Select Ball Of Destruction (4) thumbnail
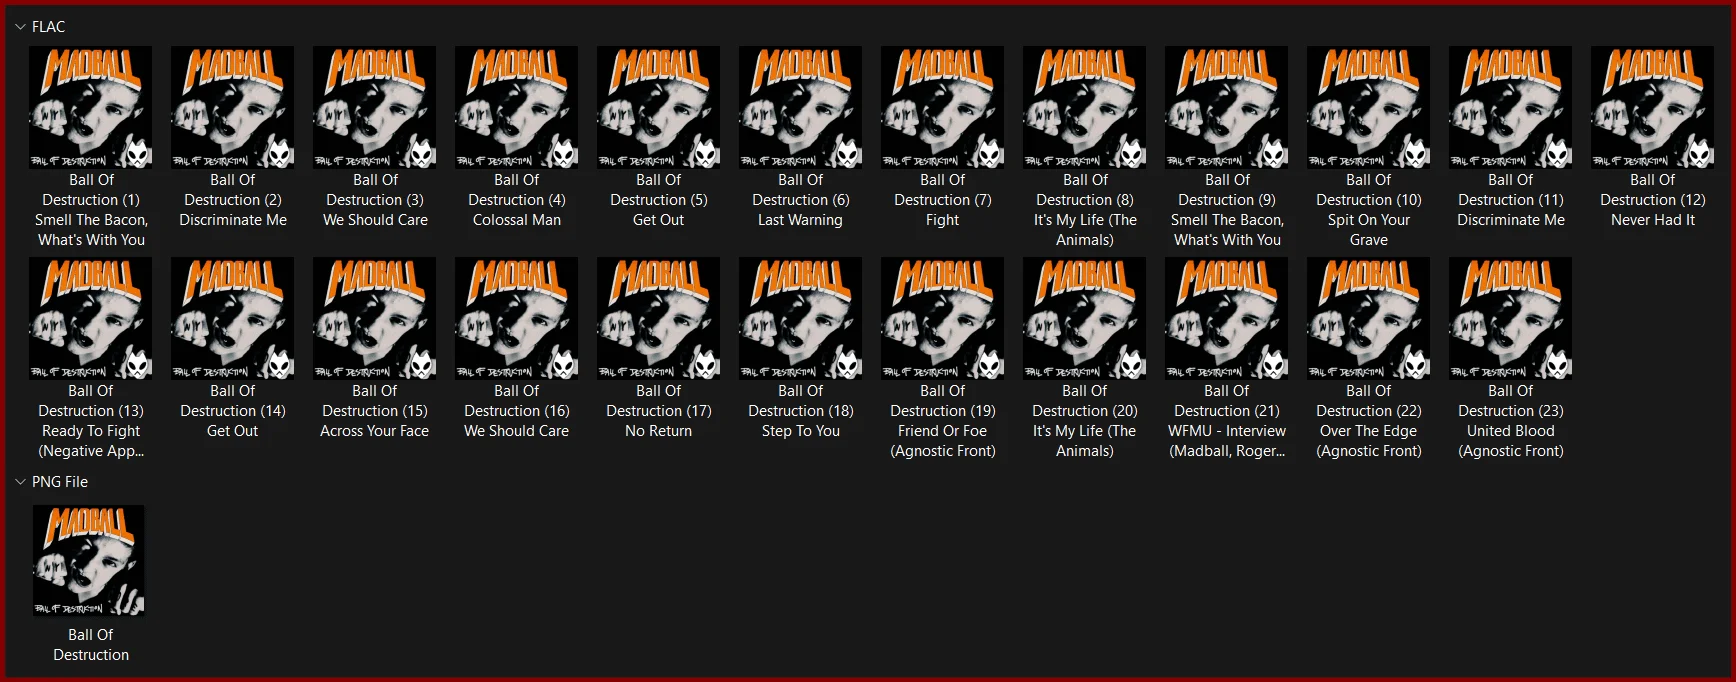Viewport: 1736px width, 682px height. [517, 107]
